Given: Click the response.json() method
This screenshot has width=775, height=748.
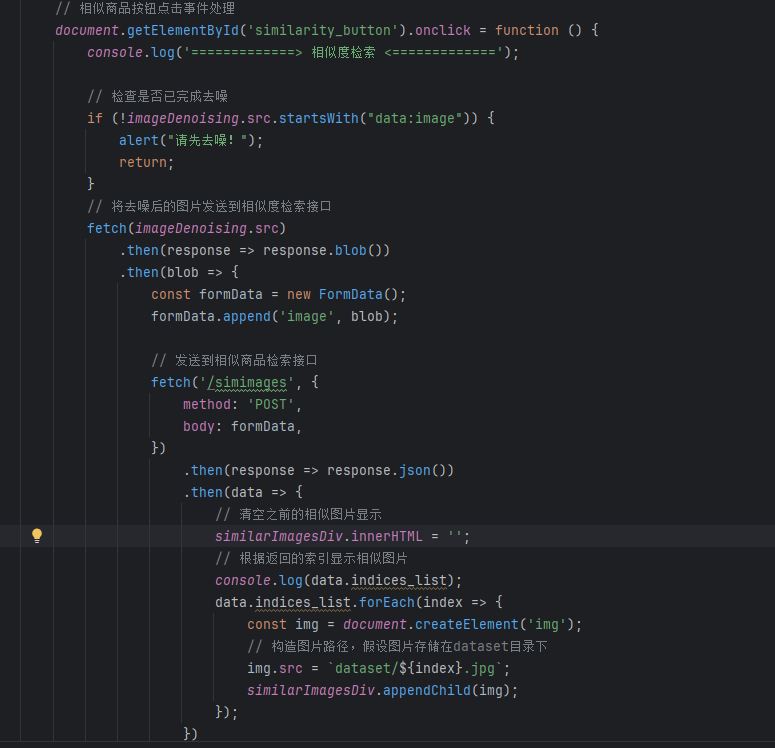Looking at the screenshot, I should click(390, 470).
